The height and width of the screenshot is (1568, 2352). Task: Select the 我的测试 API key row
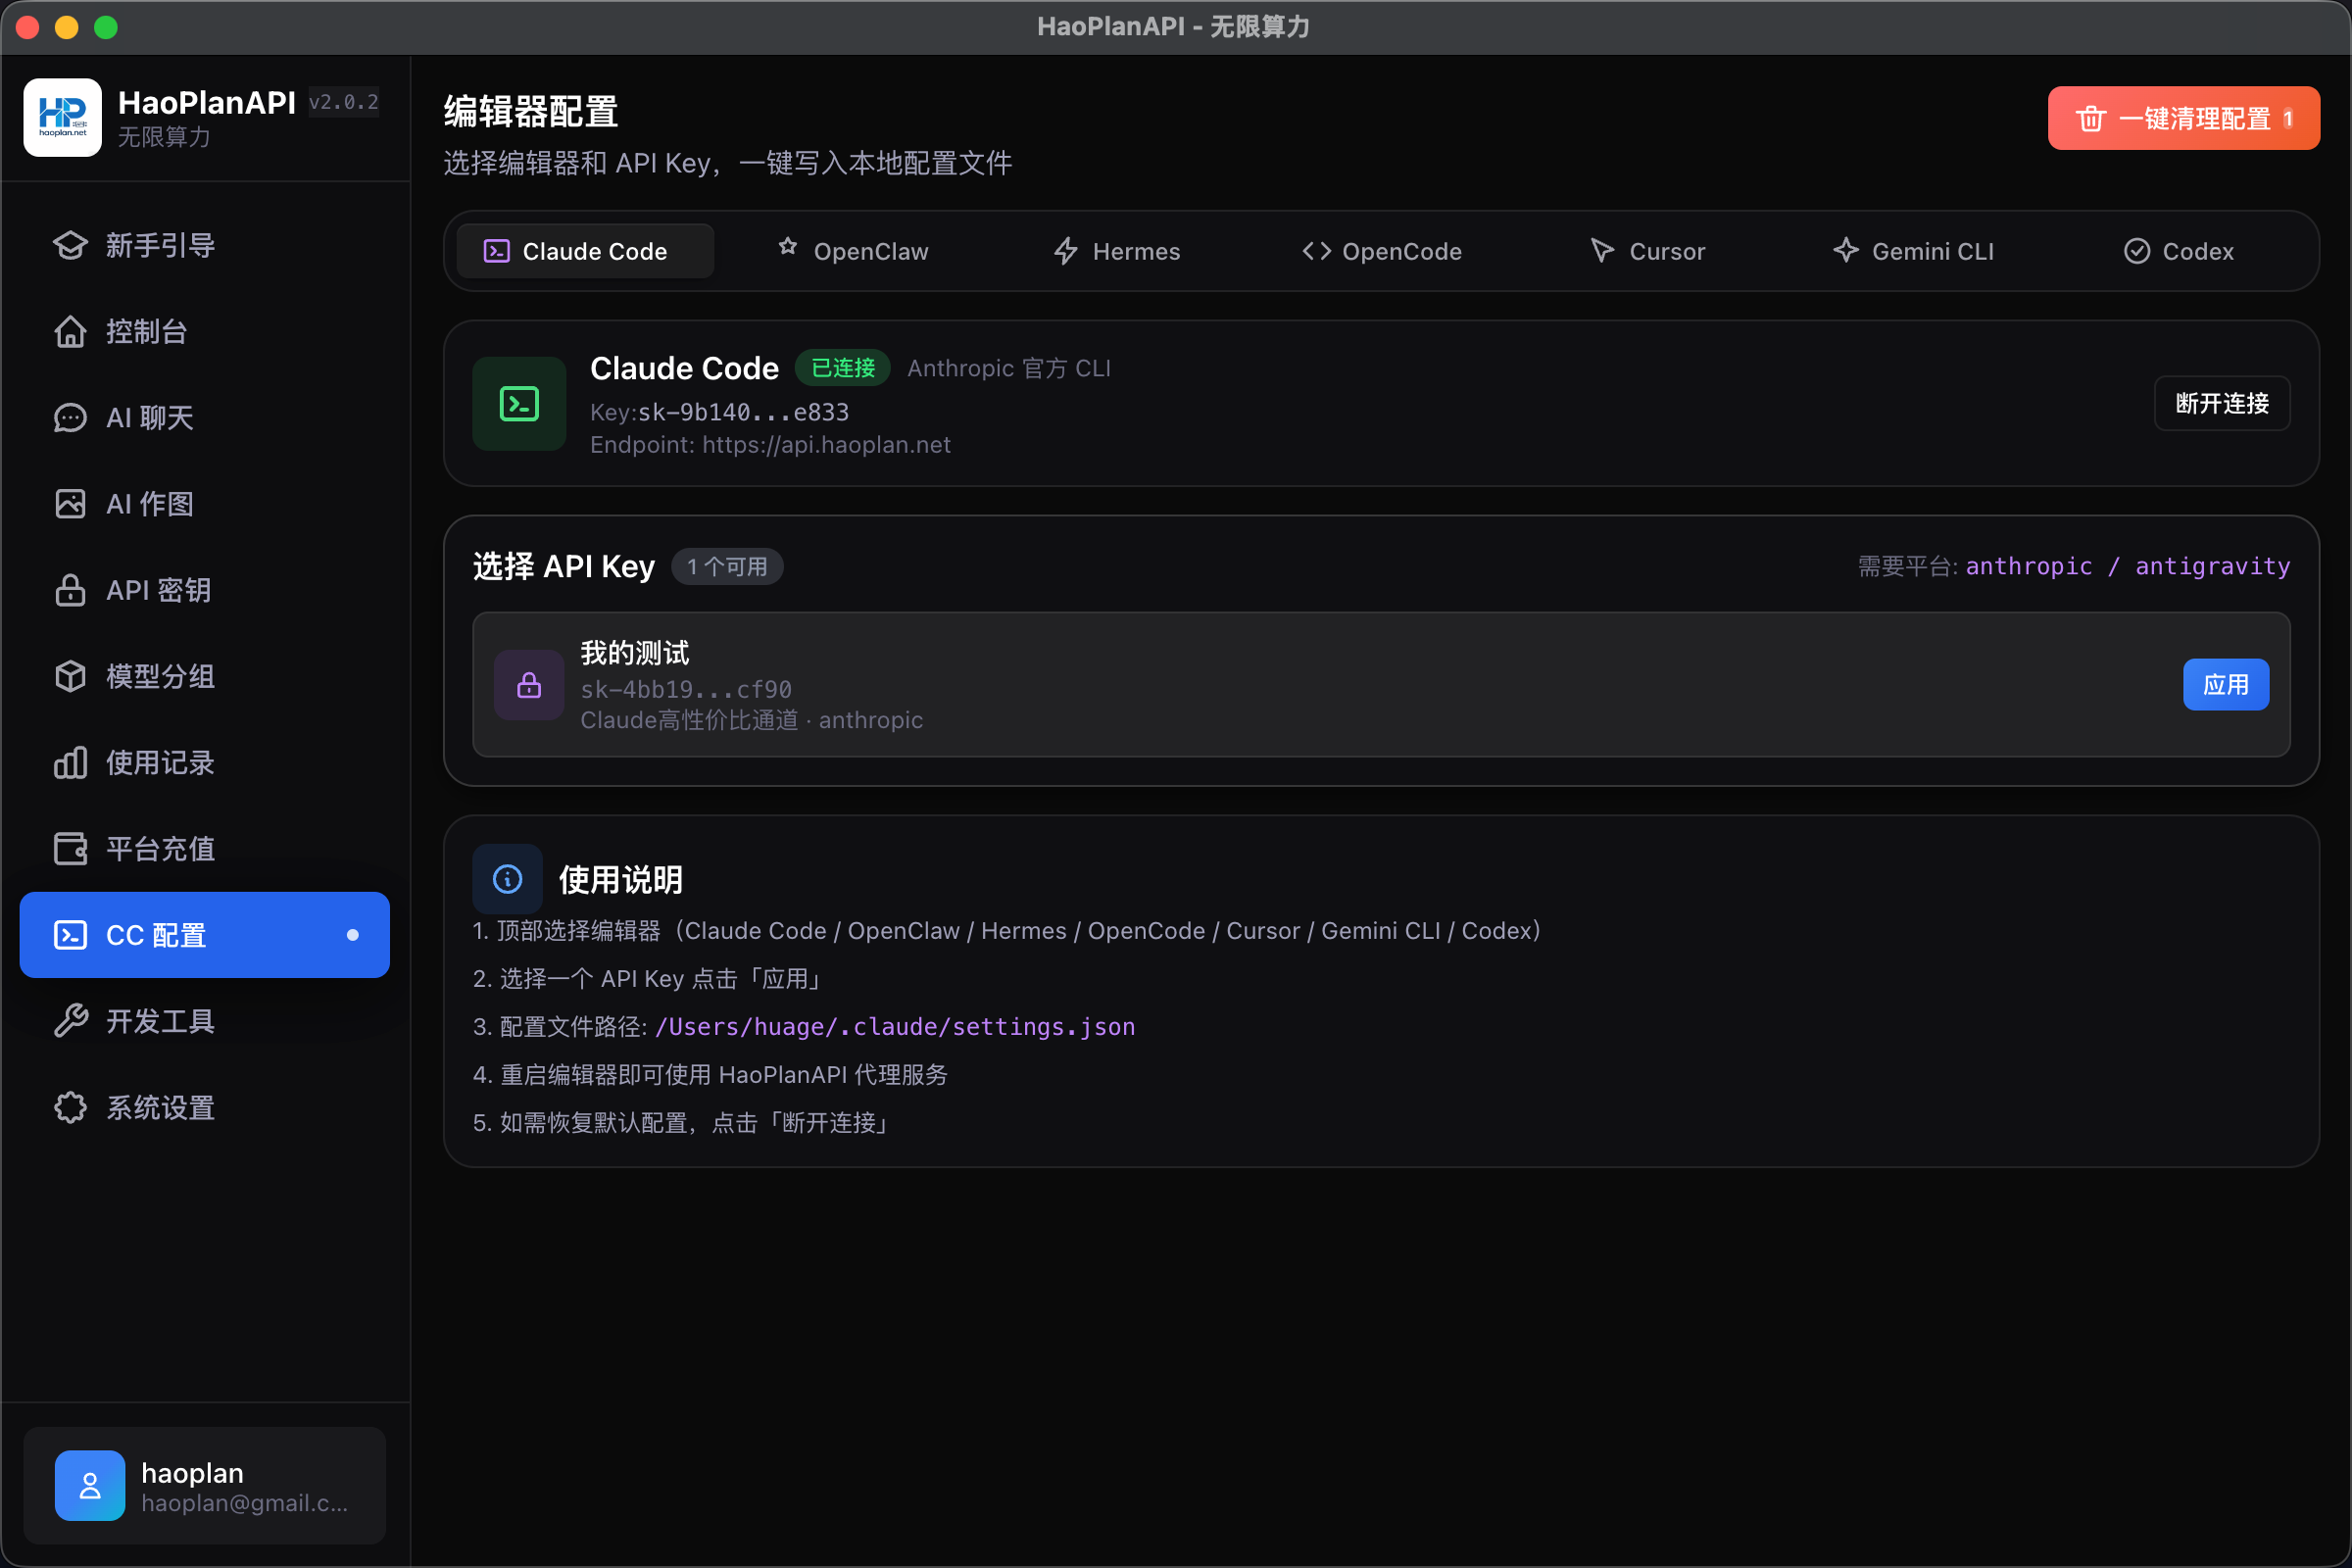pos(1381,685)
